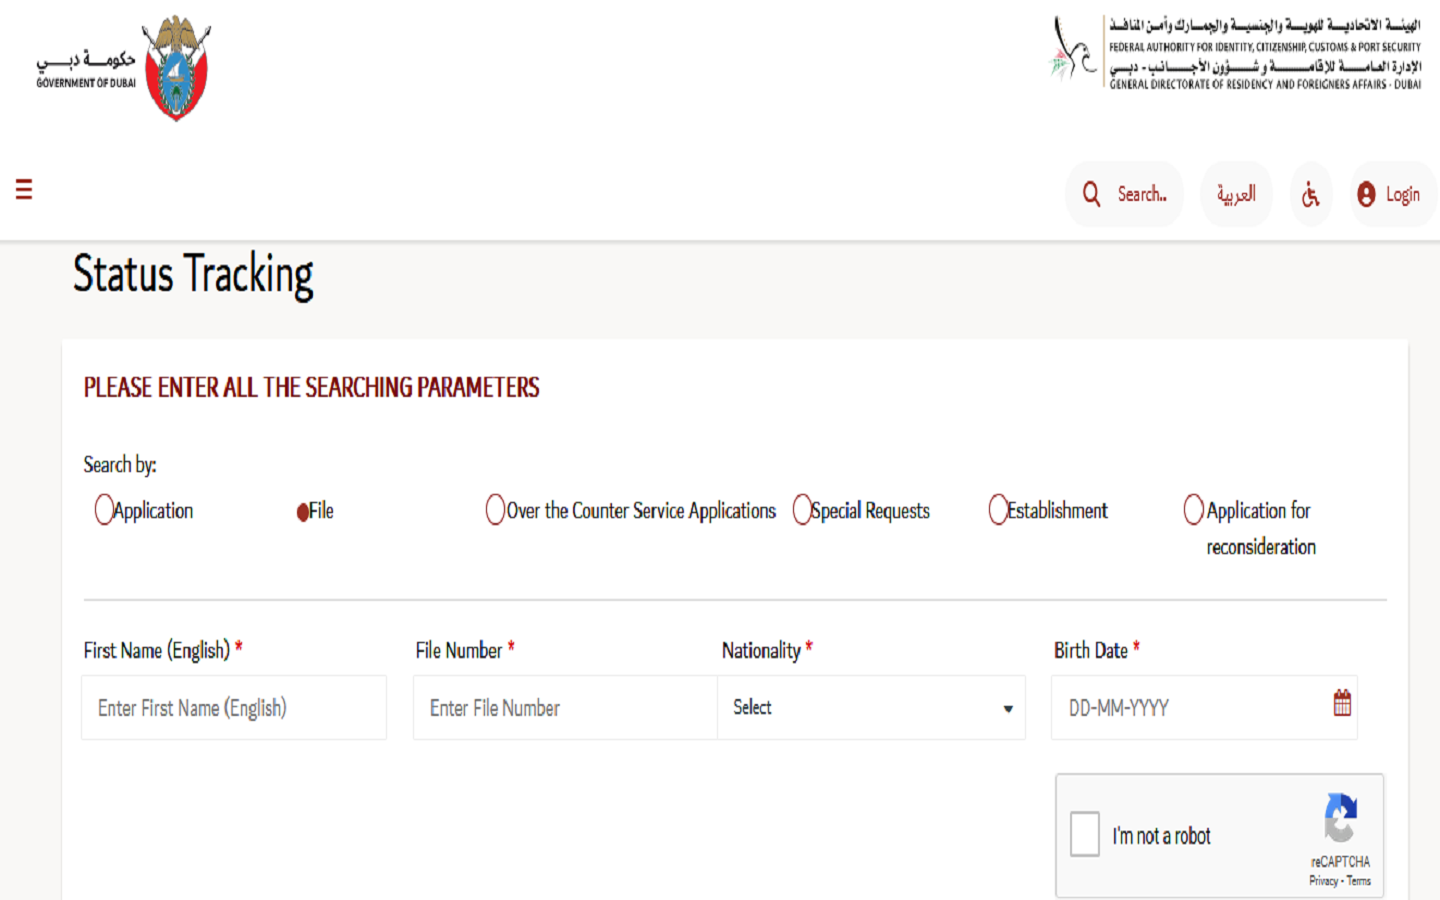The height and width of the screenshot is (900, 1440).
Task: Choose Special Requests as the search type
Action: [x=802, y=510]
